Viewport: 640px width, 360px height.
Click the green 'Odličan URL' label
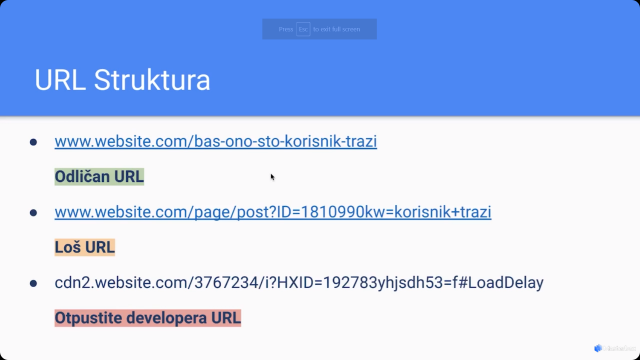(99, 177)
